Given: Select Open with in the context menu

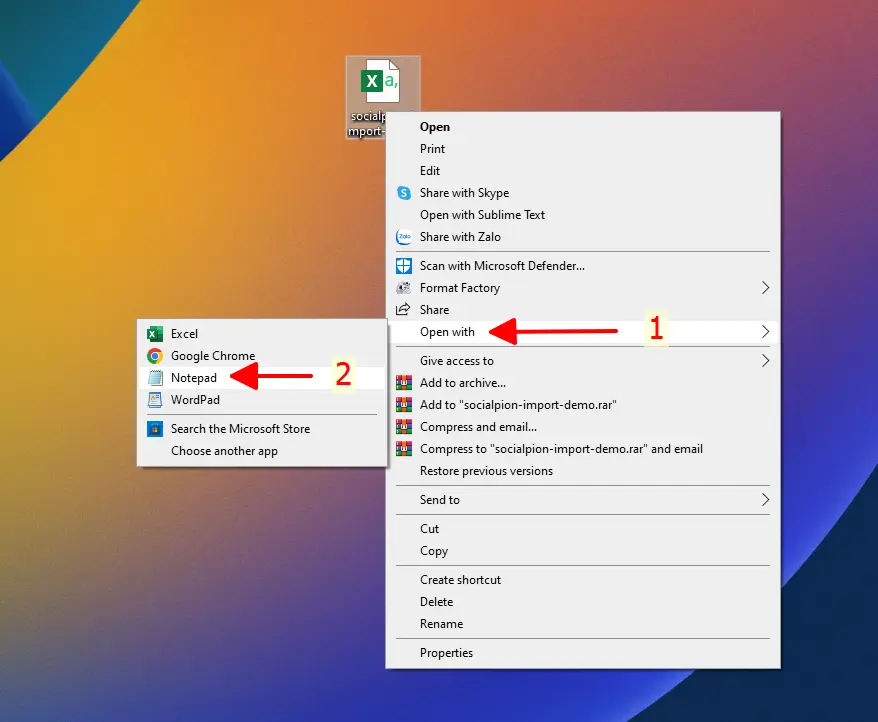Looking at the screenshot, I should click(x=582, y=332).
